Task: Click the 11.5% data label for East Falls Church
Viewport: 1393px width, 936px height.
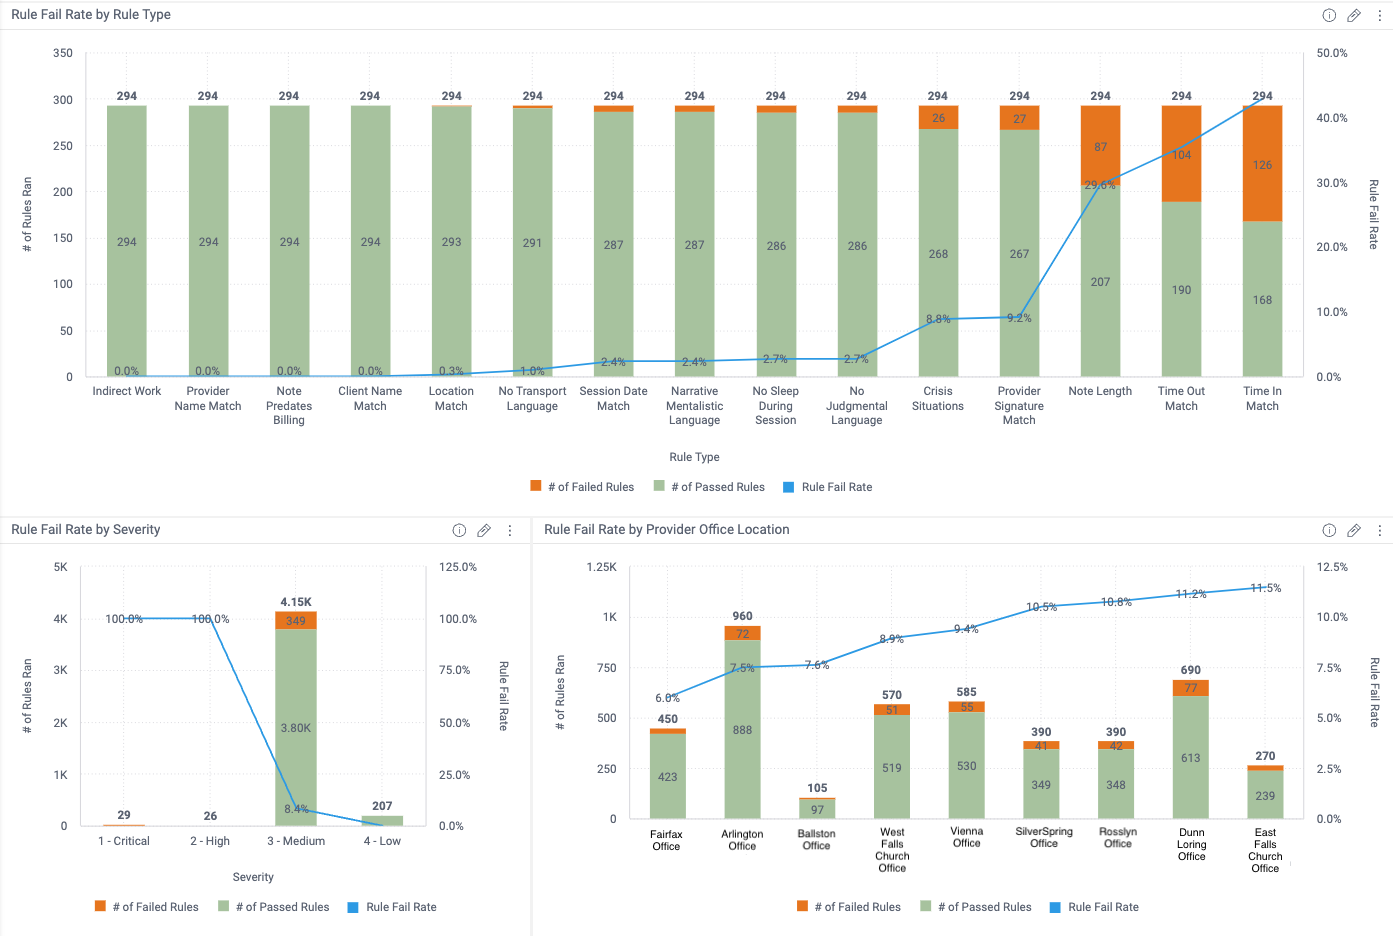Action: tap(1266, 588)
